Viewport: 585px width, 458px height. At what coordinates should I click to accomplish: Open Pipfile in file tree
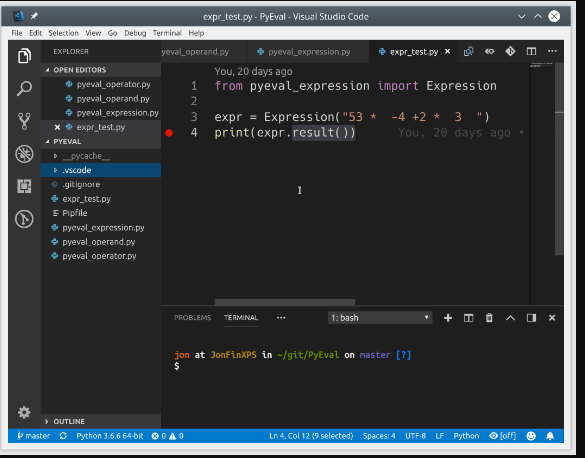[101, 213]
